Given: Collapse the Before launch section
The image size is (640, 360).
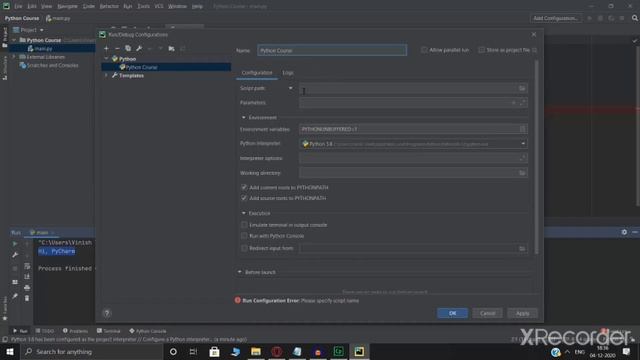Looking at the screenshot, I should click(240, 272).
